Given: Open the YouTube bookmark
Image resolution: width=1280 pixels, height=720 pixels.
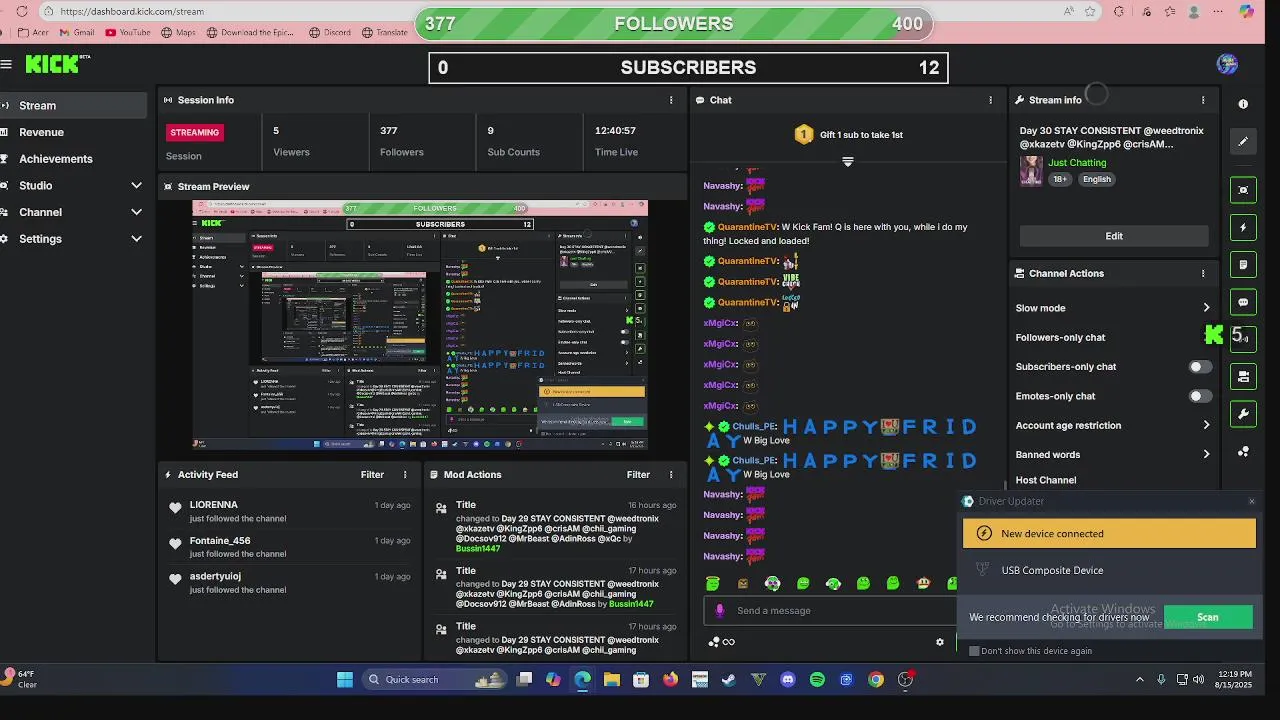Looking at the screenshot, I should [x=127, y=32].
